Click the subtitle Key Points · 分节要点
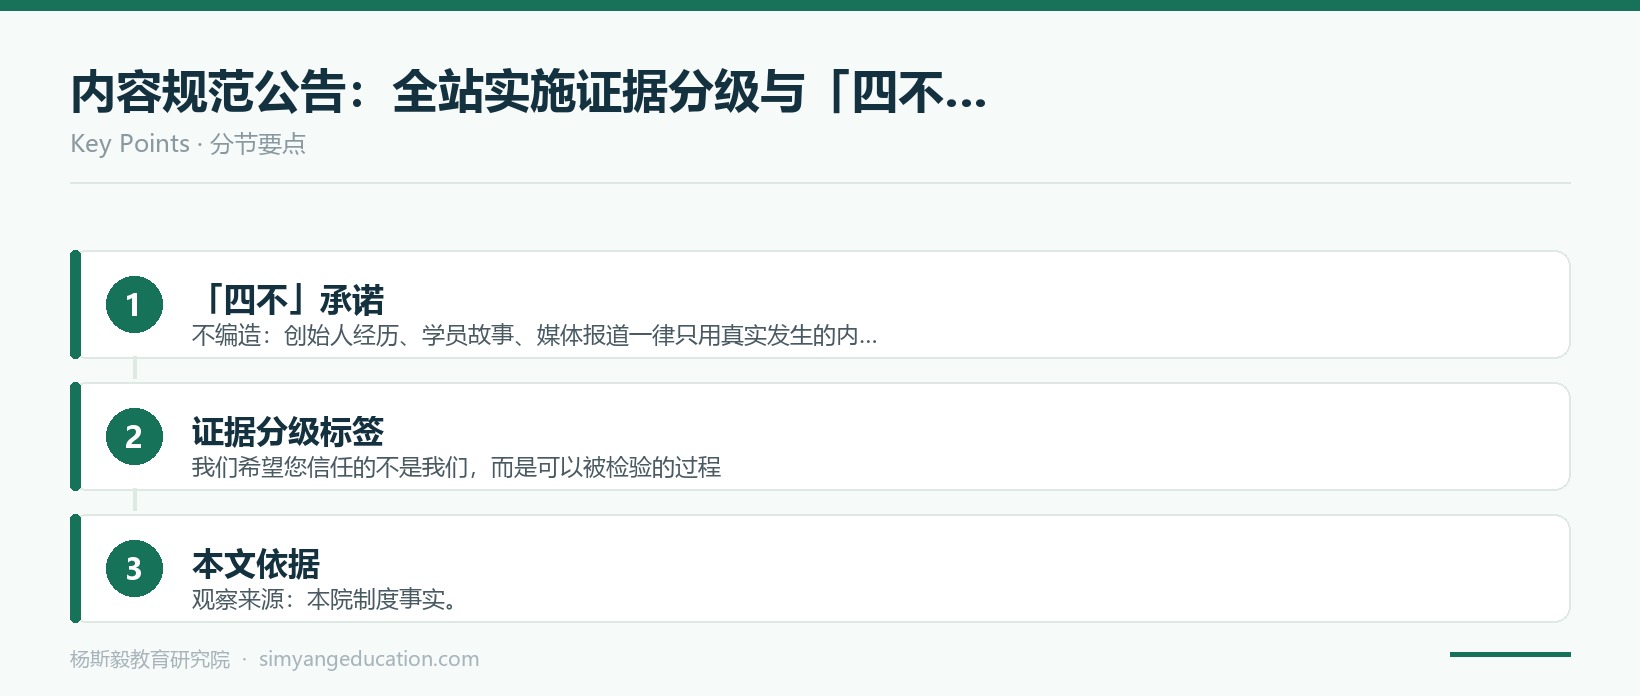This screenshot has width=1640, height=696. point(188,144)
